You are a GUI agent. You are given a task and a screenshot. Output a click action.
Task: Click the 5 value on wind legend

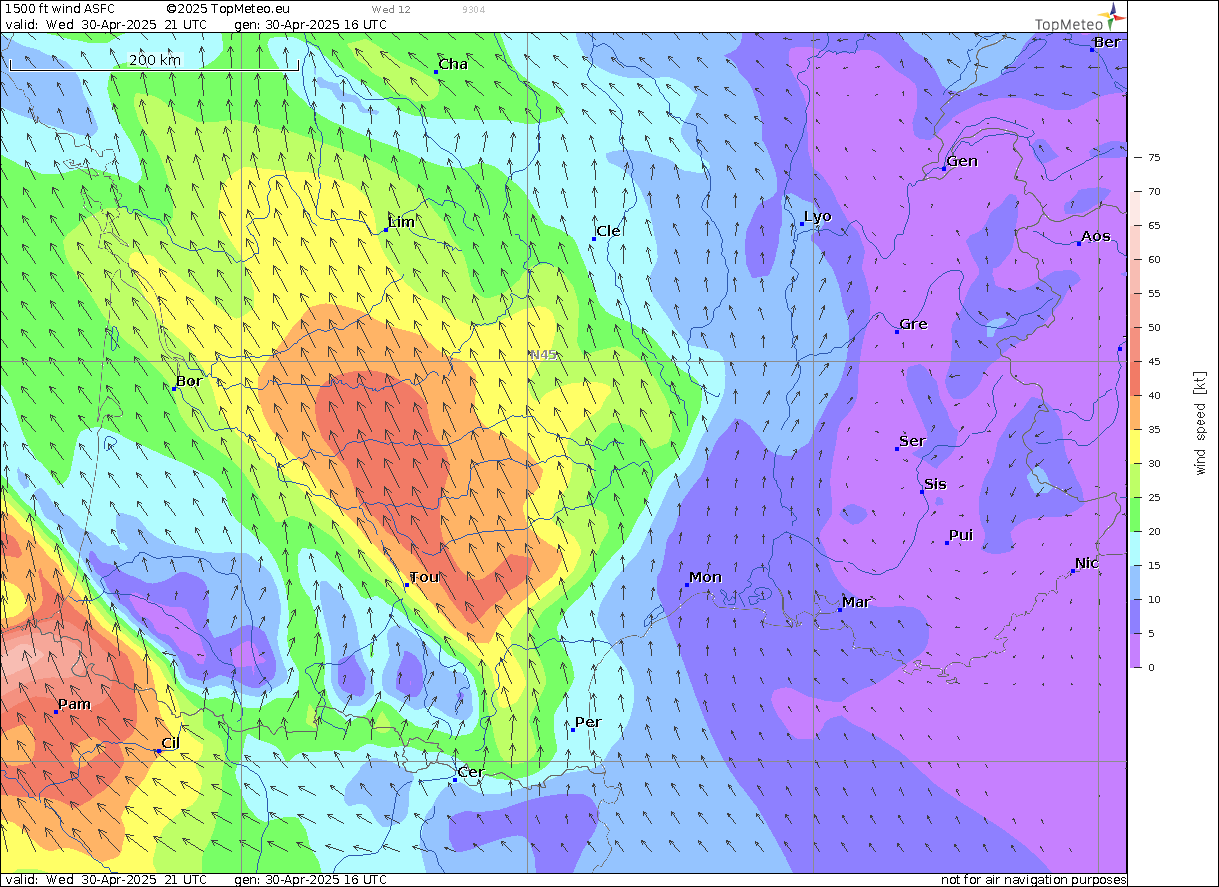point(1151,634)
